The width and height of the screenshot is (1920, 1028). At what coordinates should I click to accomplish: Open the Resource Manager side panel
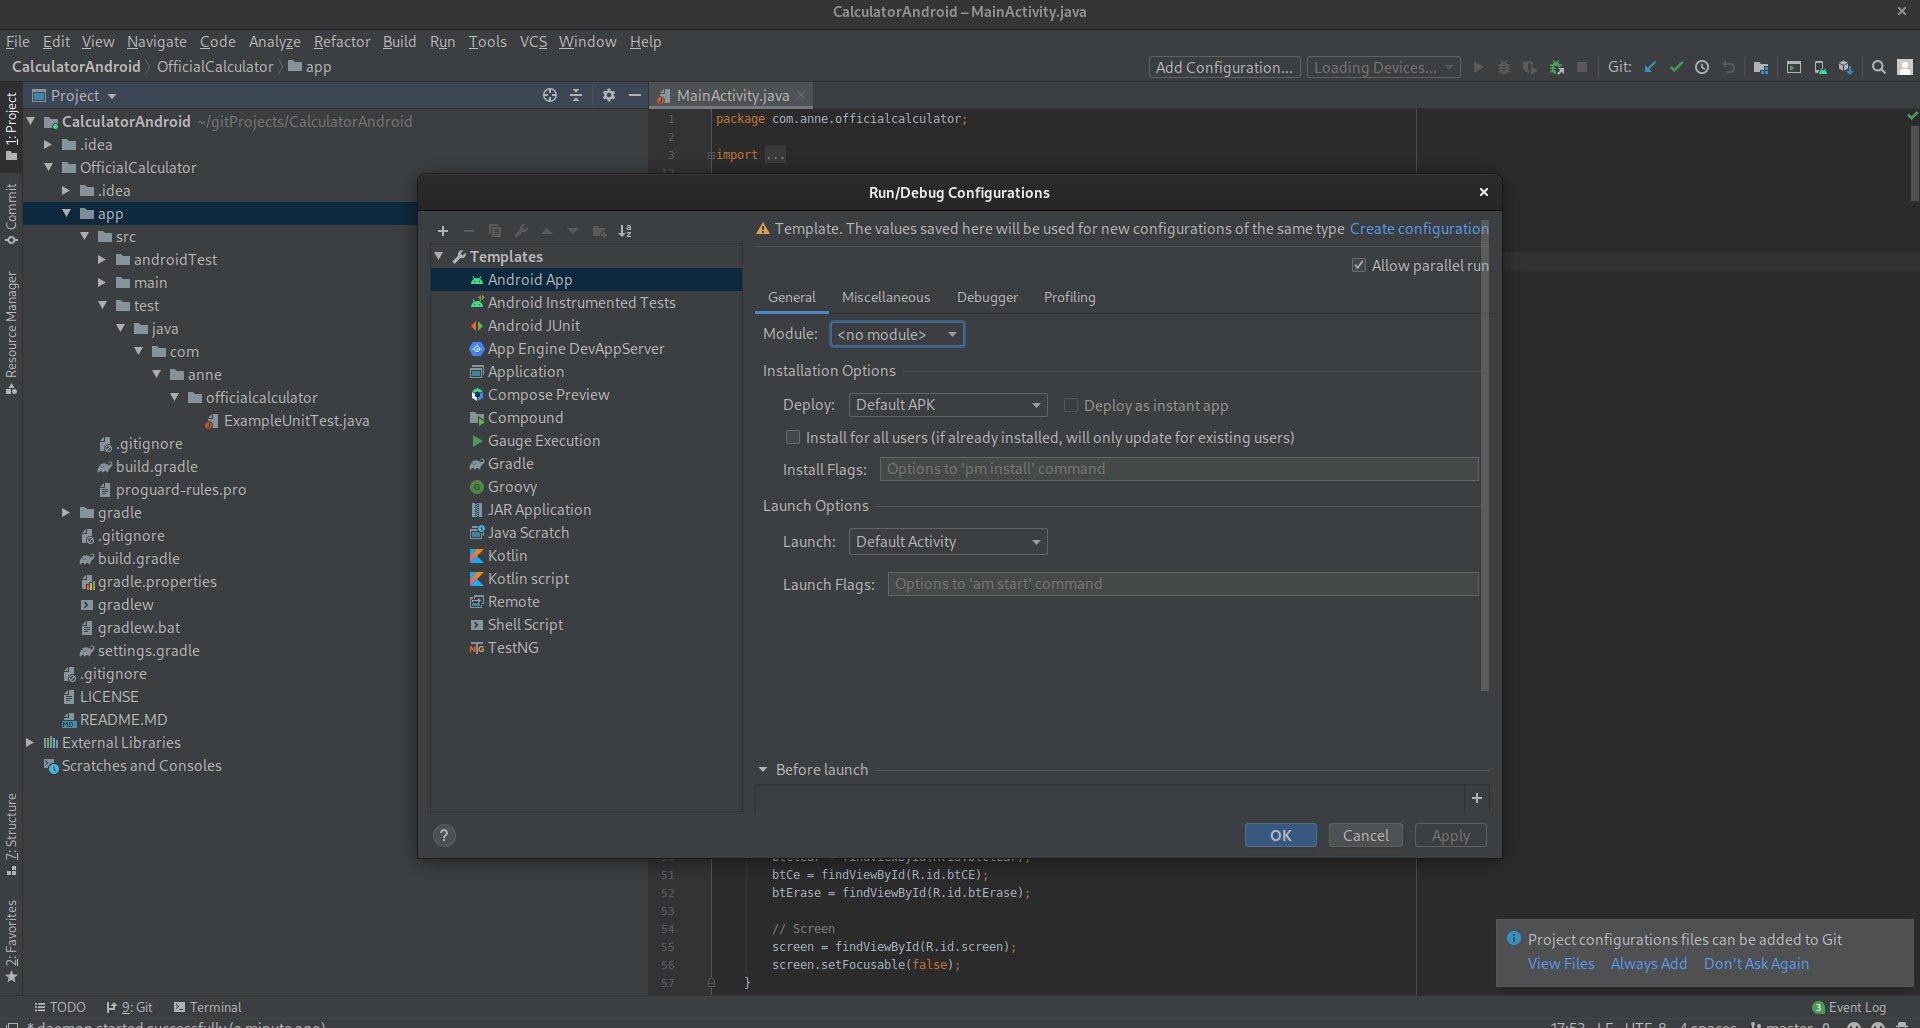tap(11, 332)
